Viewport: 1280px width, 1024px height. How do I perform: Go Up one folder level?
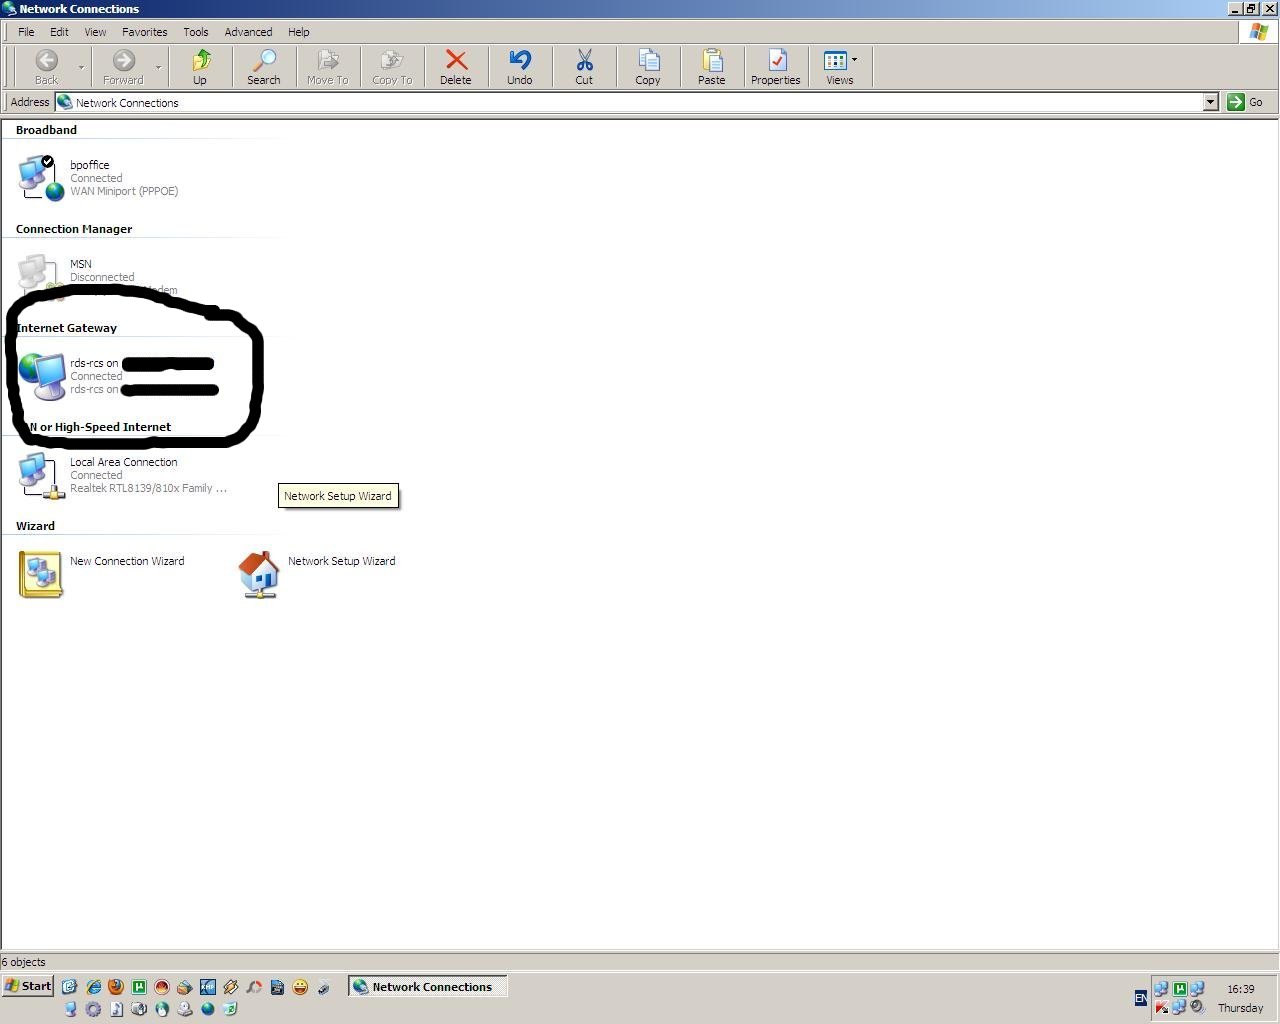[200, 67]
